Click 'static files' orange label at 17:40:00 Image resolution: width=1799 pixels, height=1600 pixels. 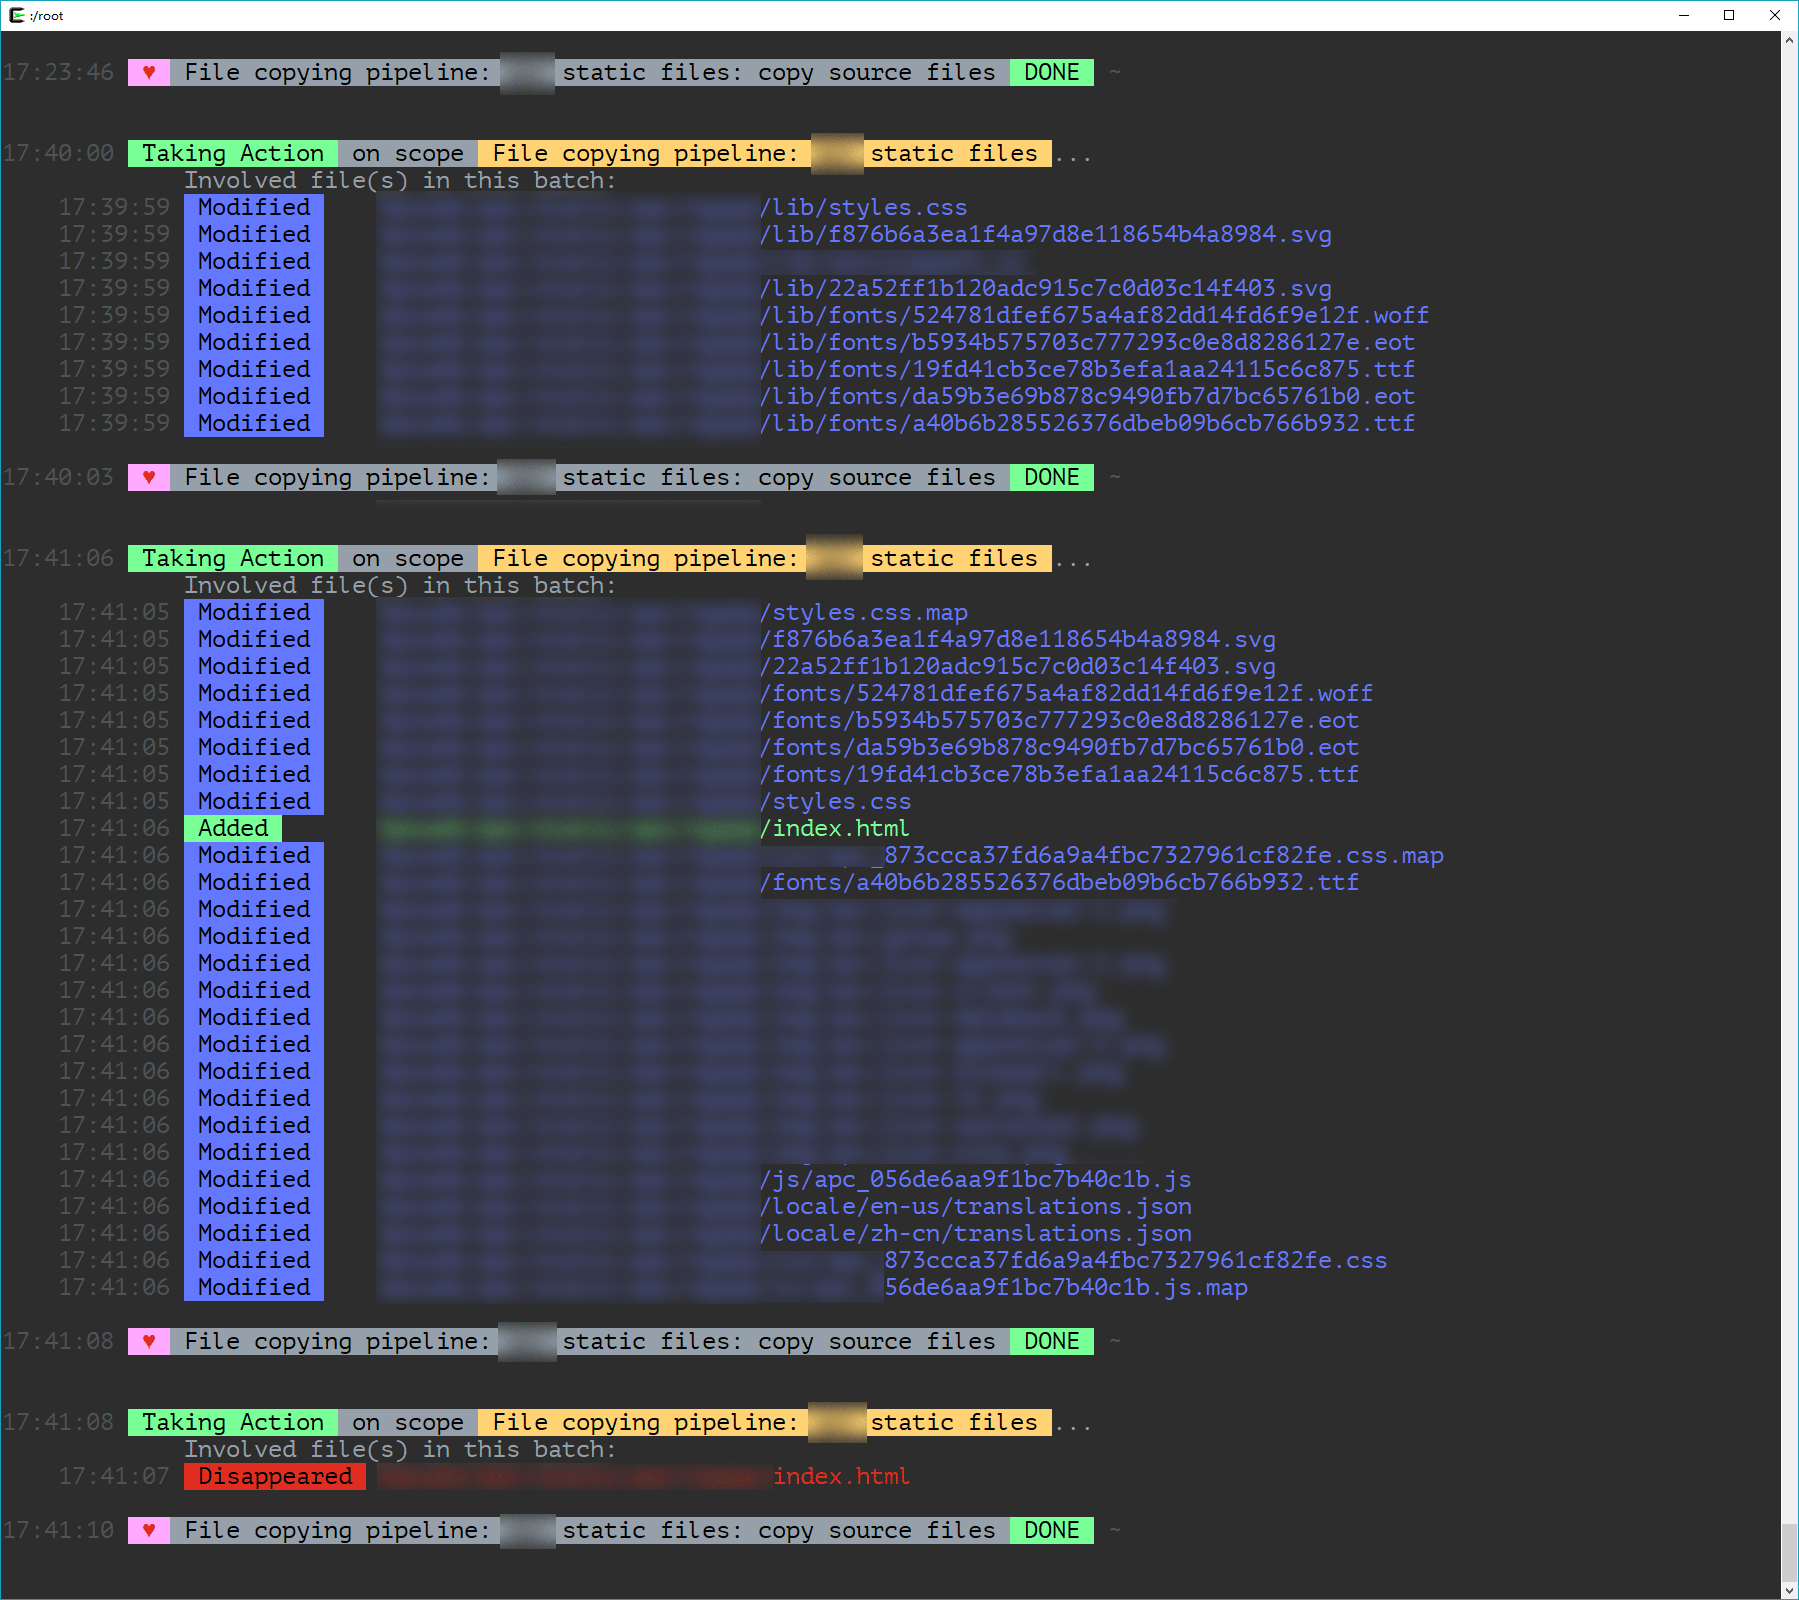click(x=954, y=153)
